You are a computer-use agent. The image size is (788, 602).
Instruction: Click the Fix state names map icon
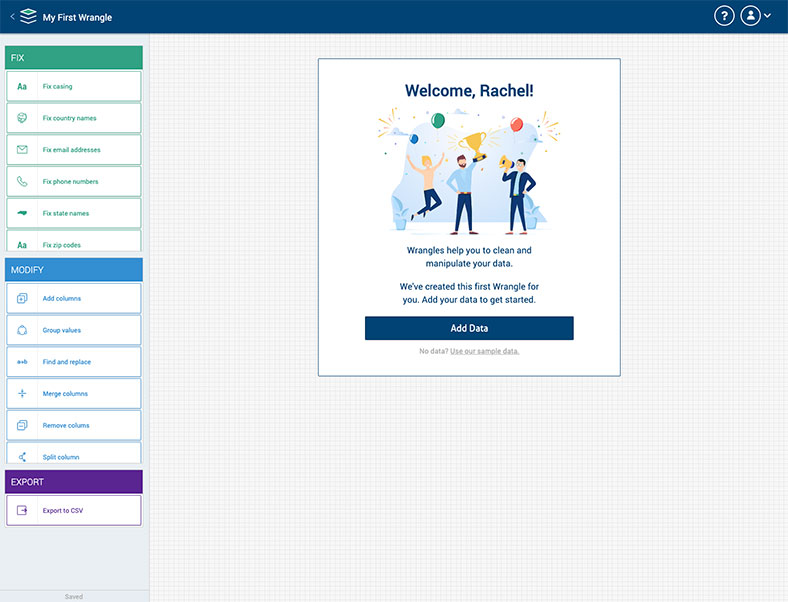coord(22,213)
